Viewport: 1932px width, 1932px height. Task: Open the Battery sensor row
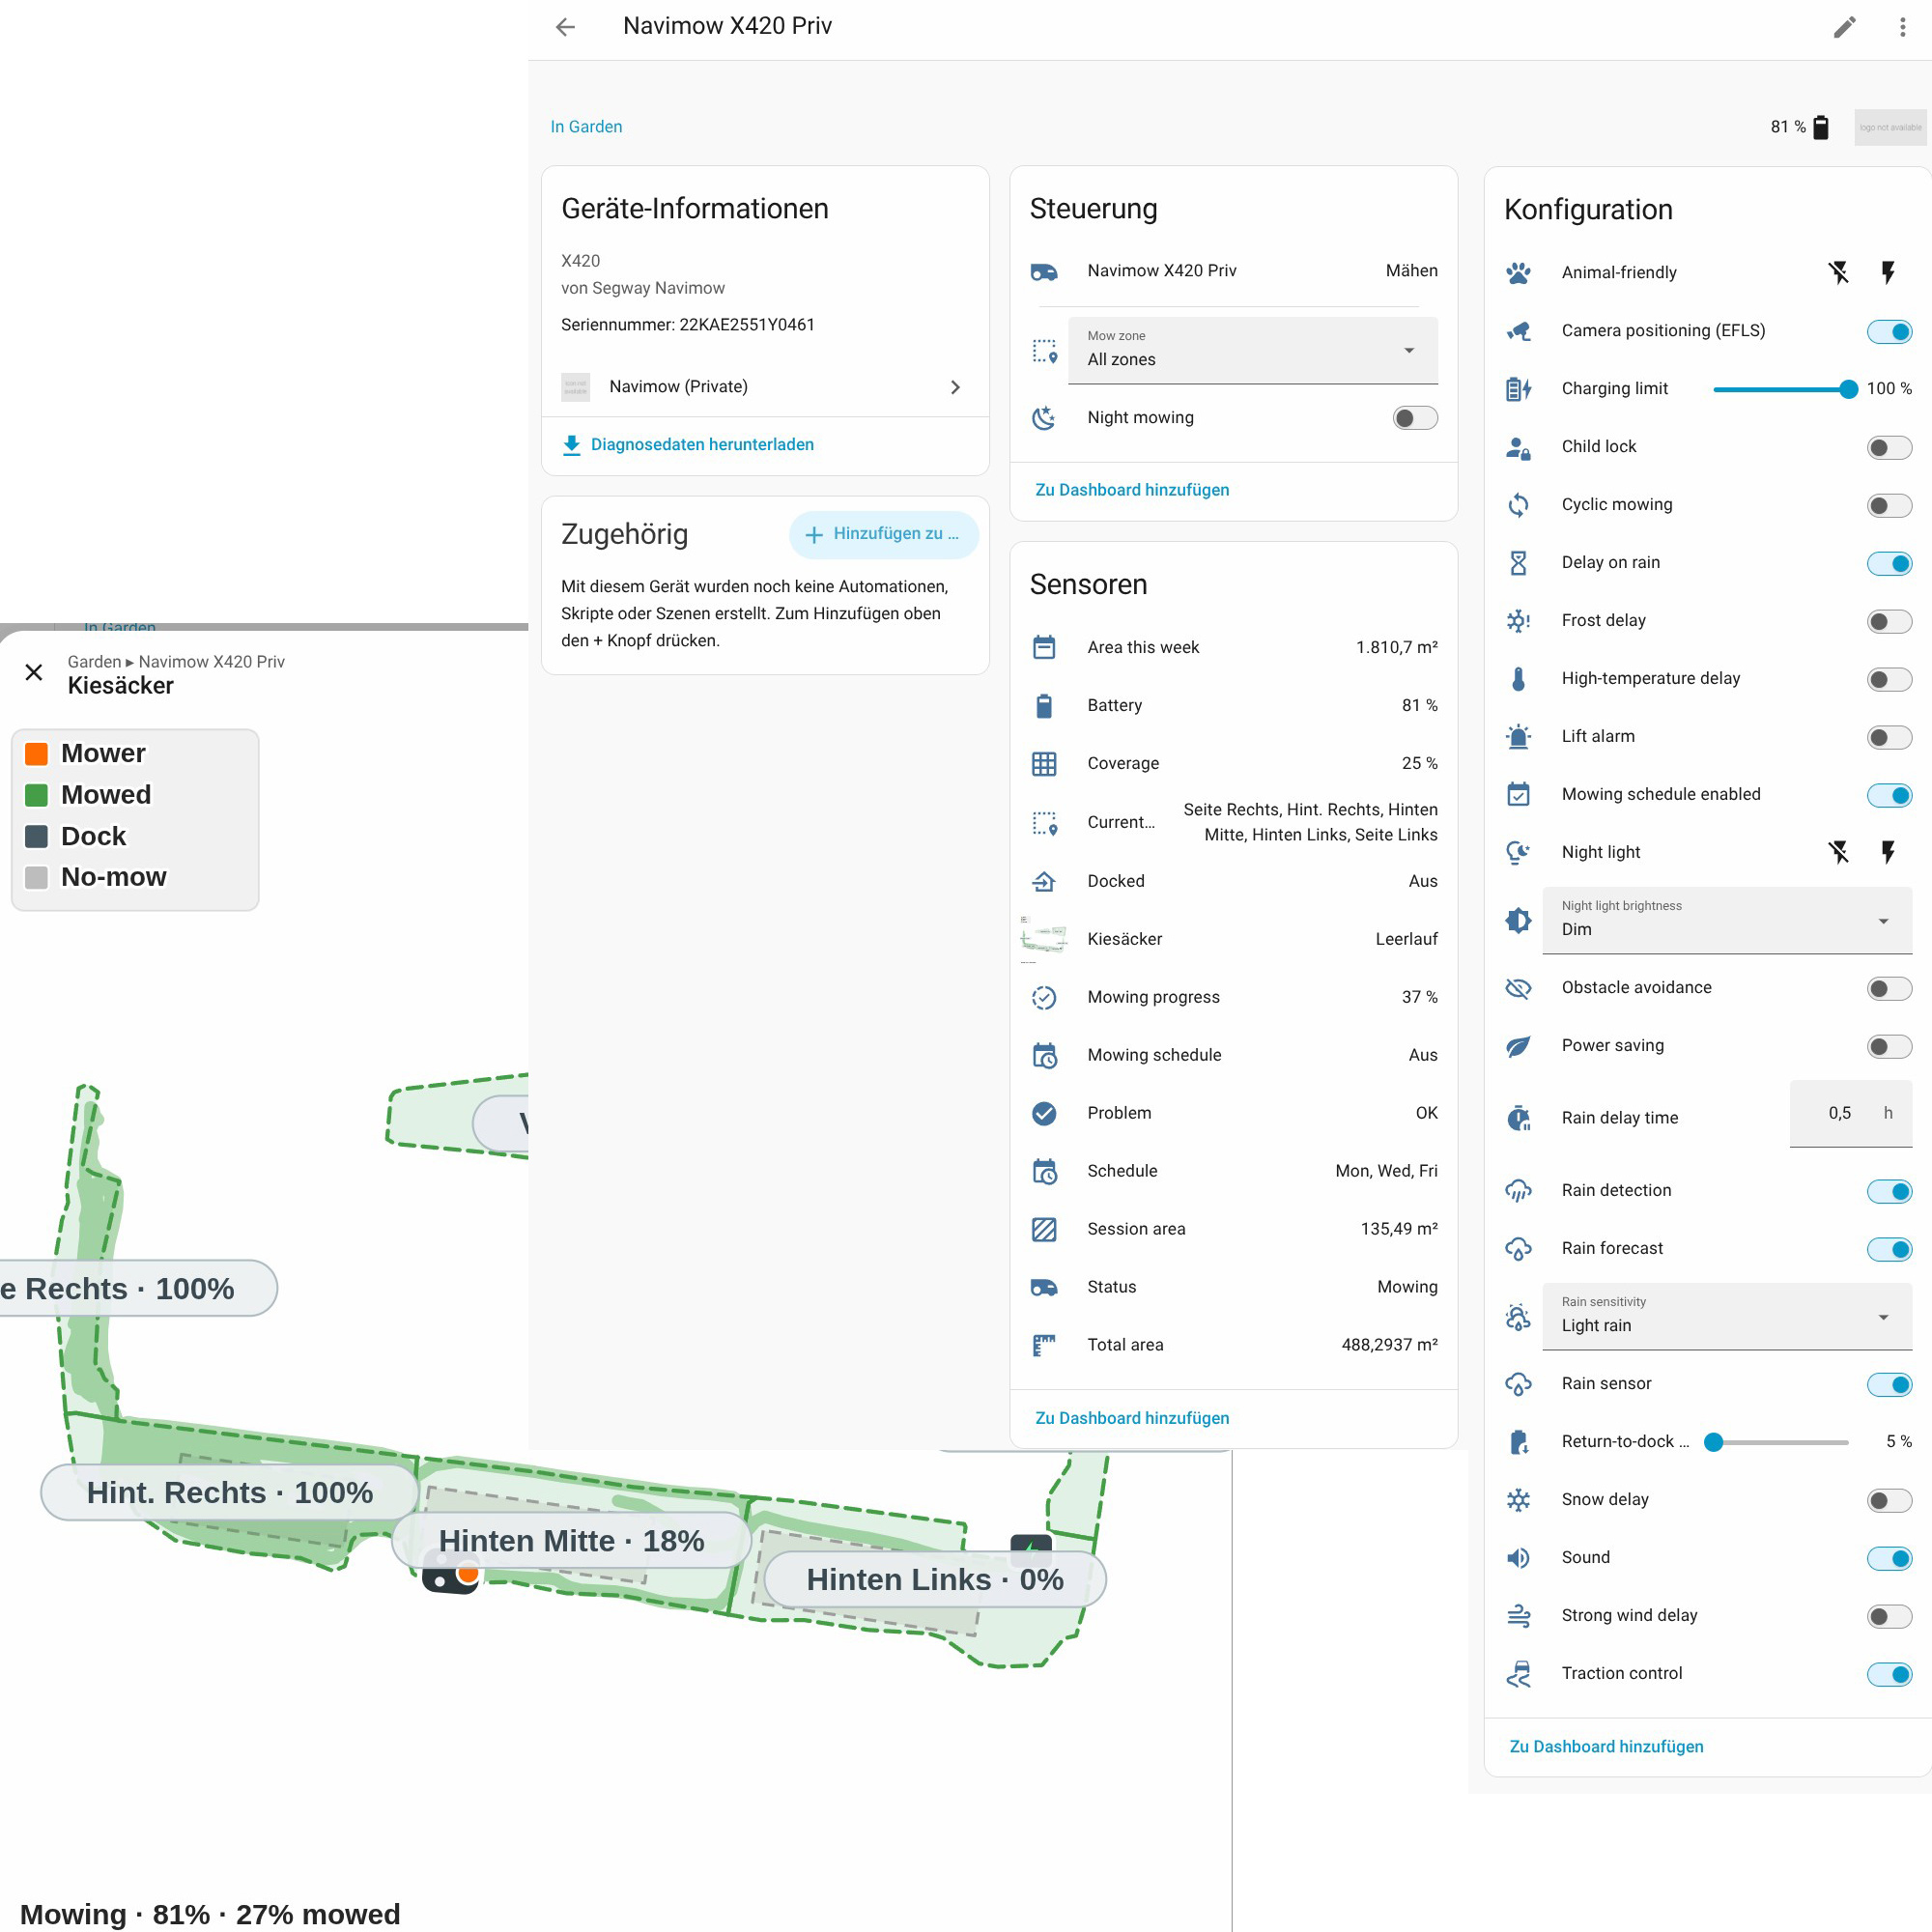[1234, 705]
